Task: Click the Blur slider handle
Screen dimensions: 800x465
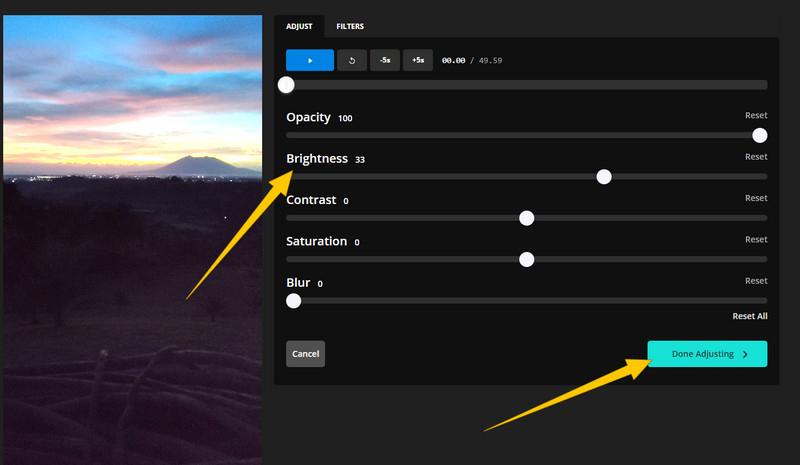Action: 293,300
